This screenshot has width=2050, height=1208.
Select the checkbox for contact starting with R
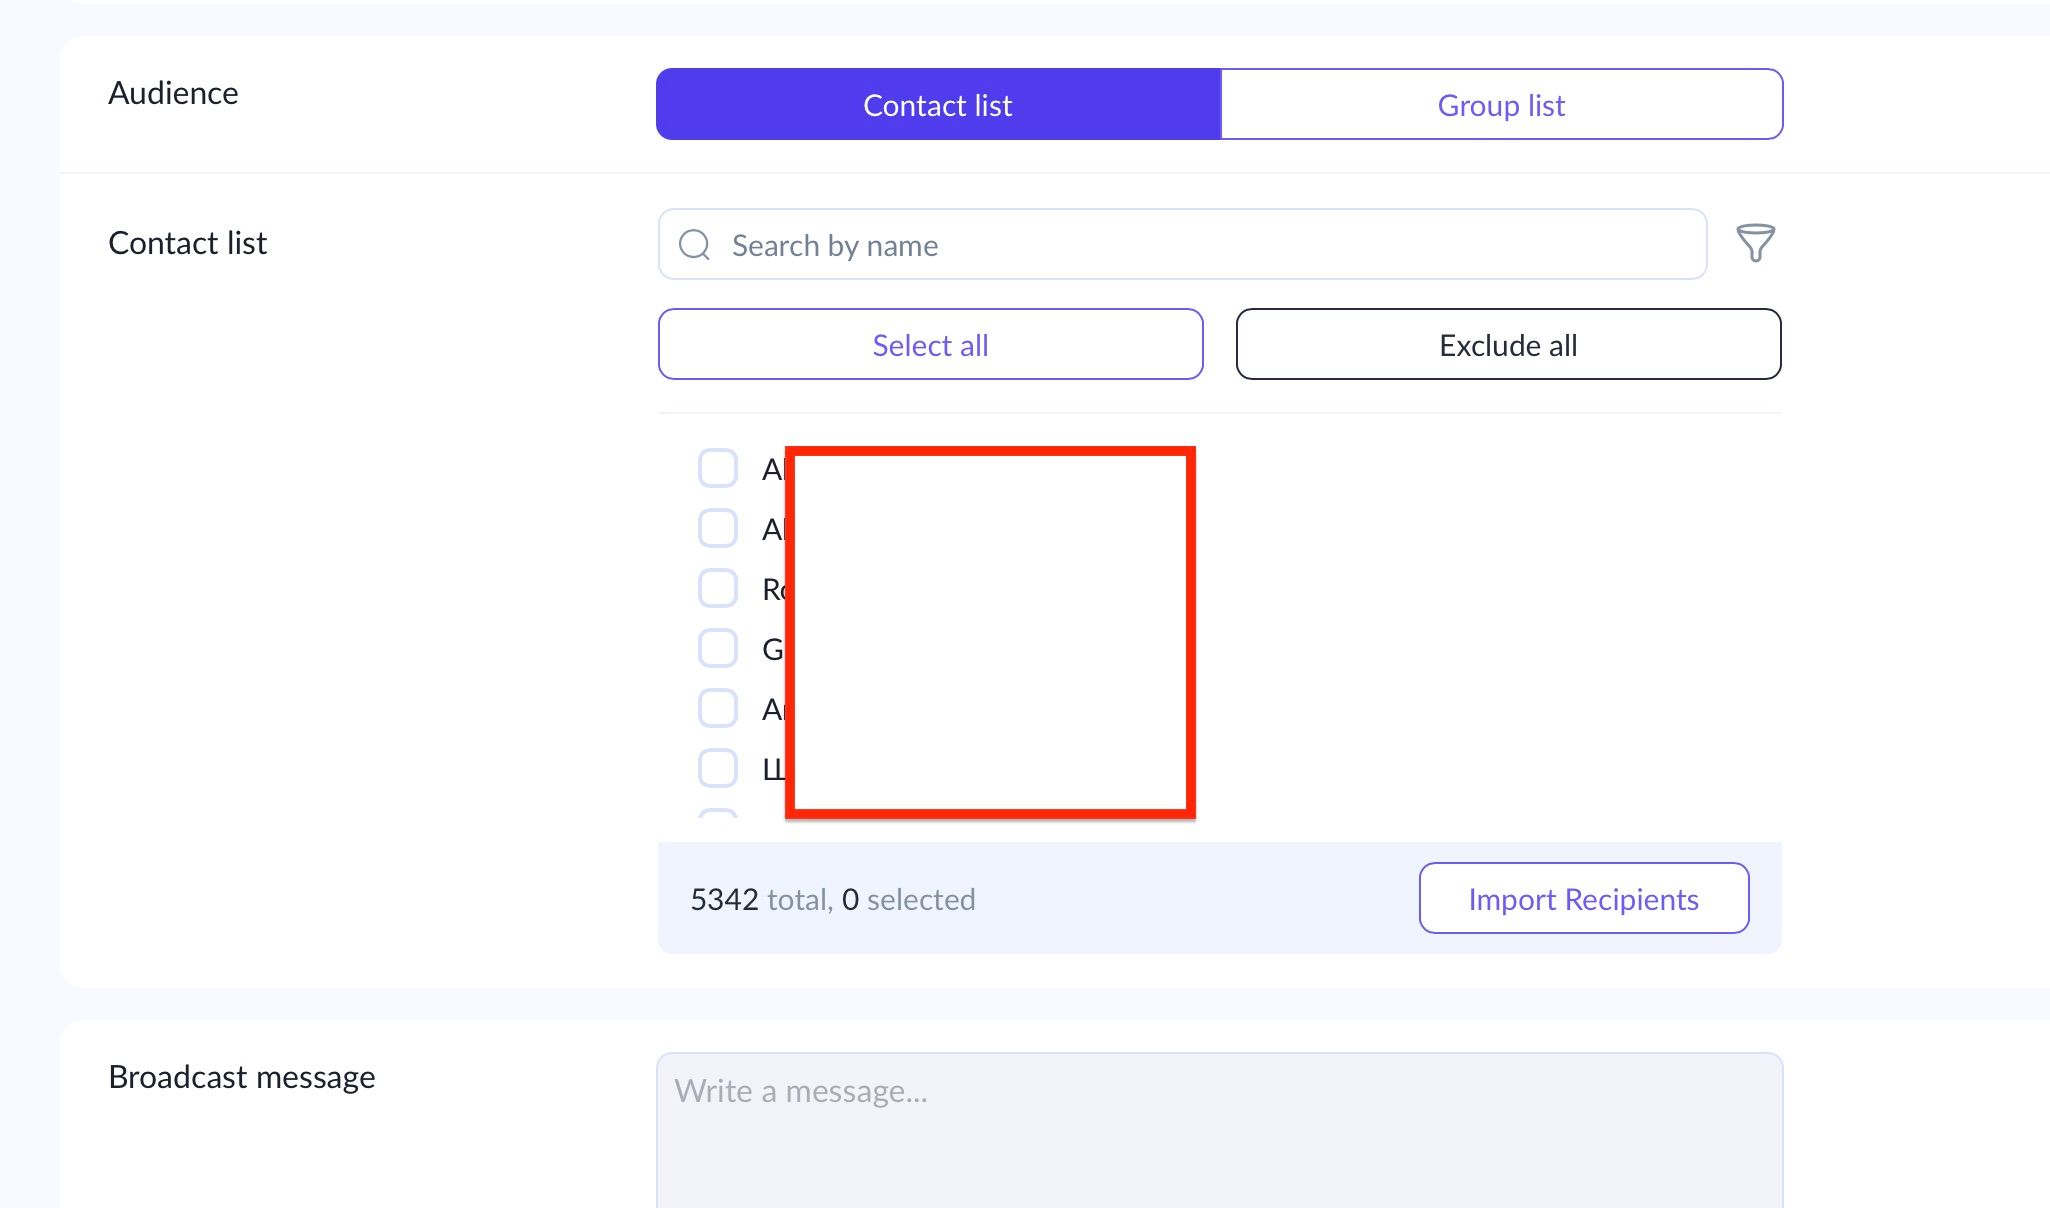click(x=718, y=588)
